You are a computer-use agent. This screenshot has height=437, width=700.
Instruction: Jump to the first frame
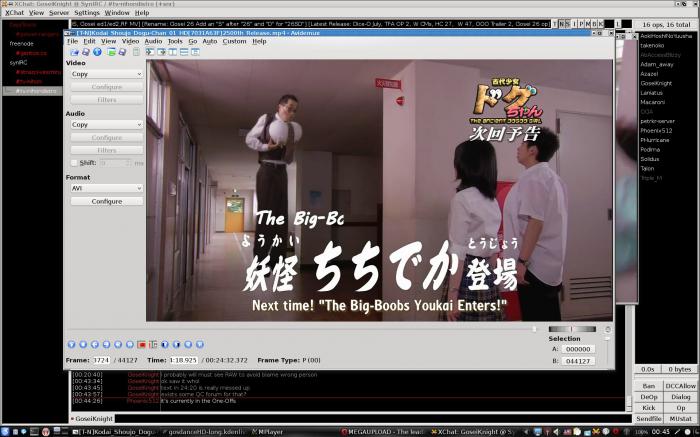click(188, 344)
